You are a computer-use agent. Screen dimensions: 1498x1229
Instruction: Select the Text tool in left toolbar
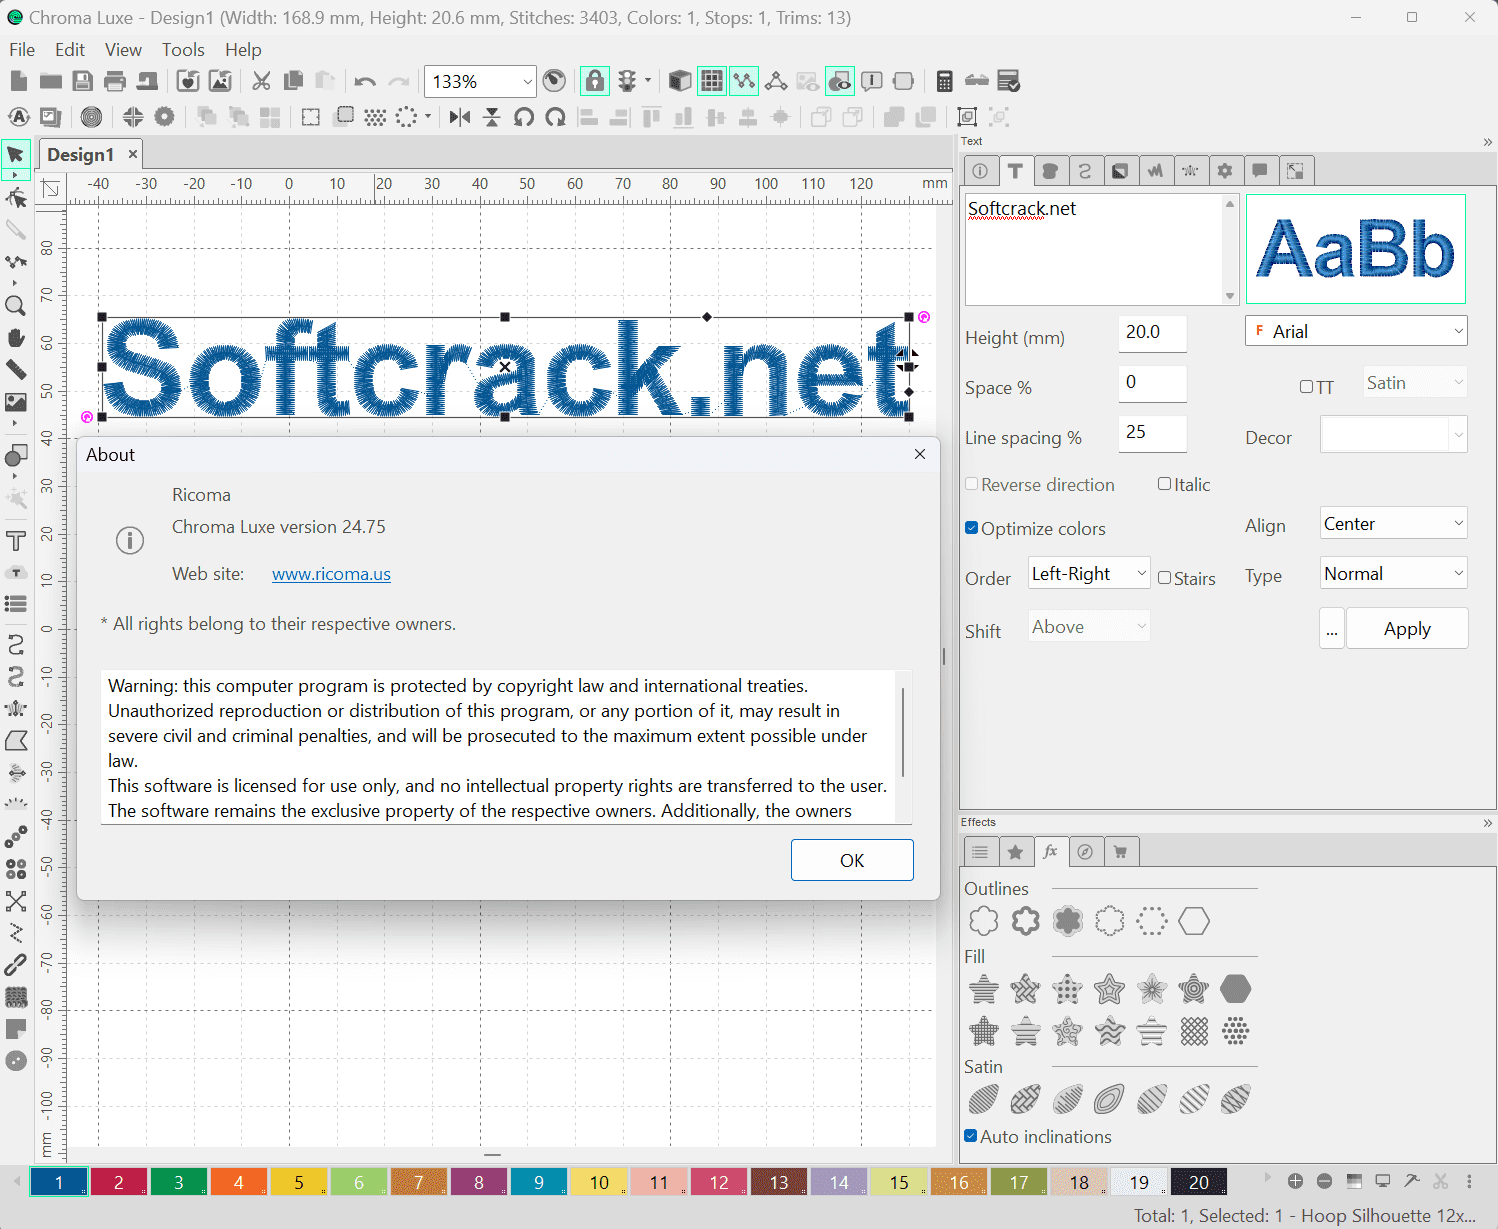pyautogui.click(x=15, y=541)
